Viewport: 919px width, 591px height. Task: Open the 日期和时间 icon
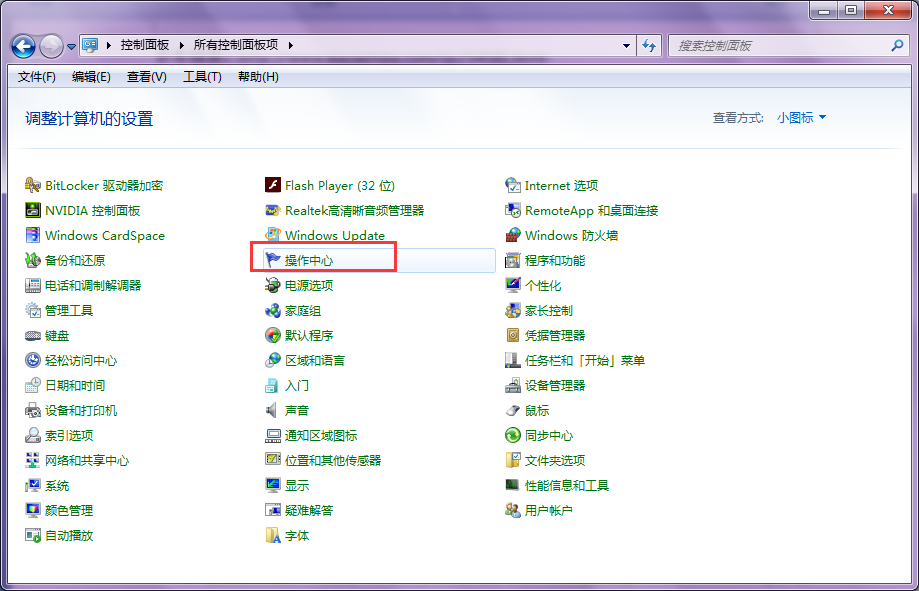(x=32, y=385)
